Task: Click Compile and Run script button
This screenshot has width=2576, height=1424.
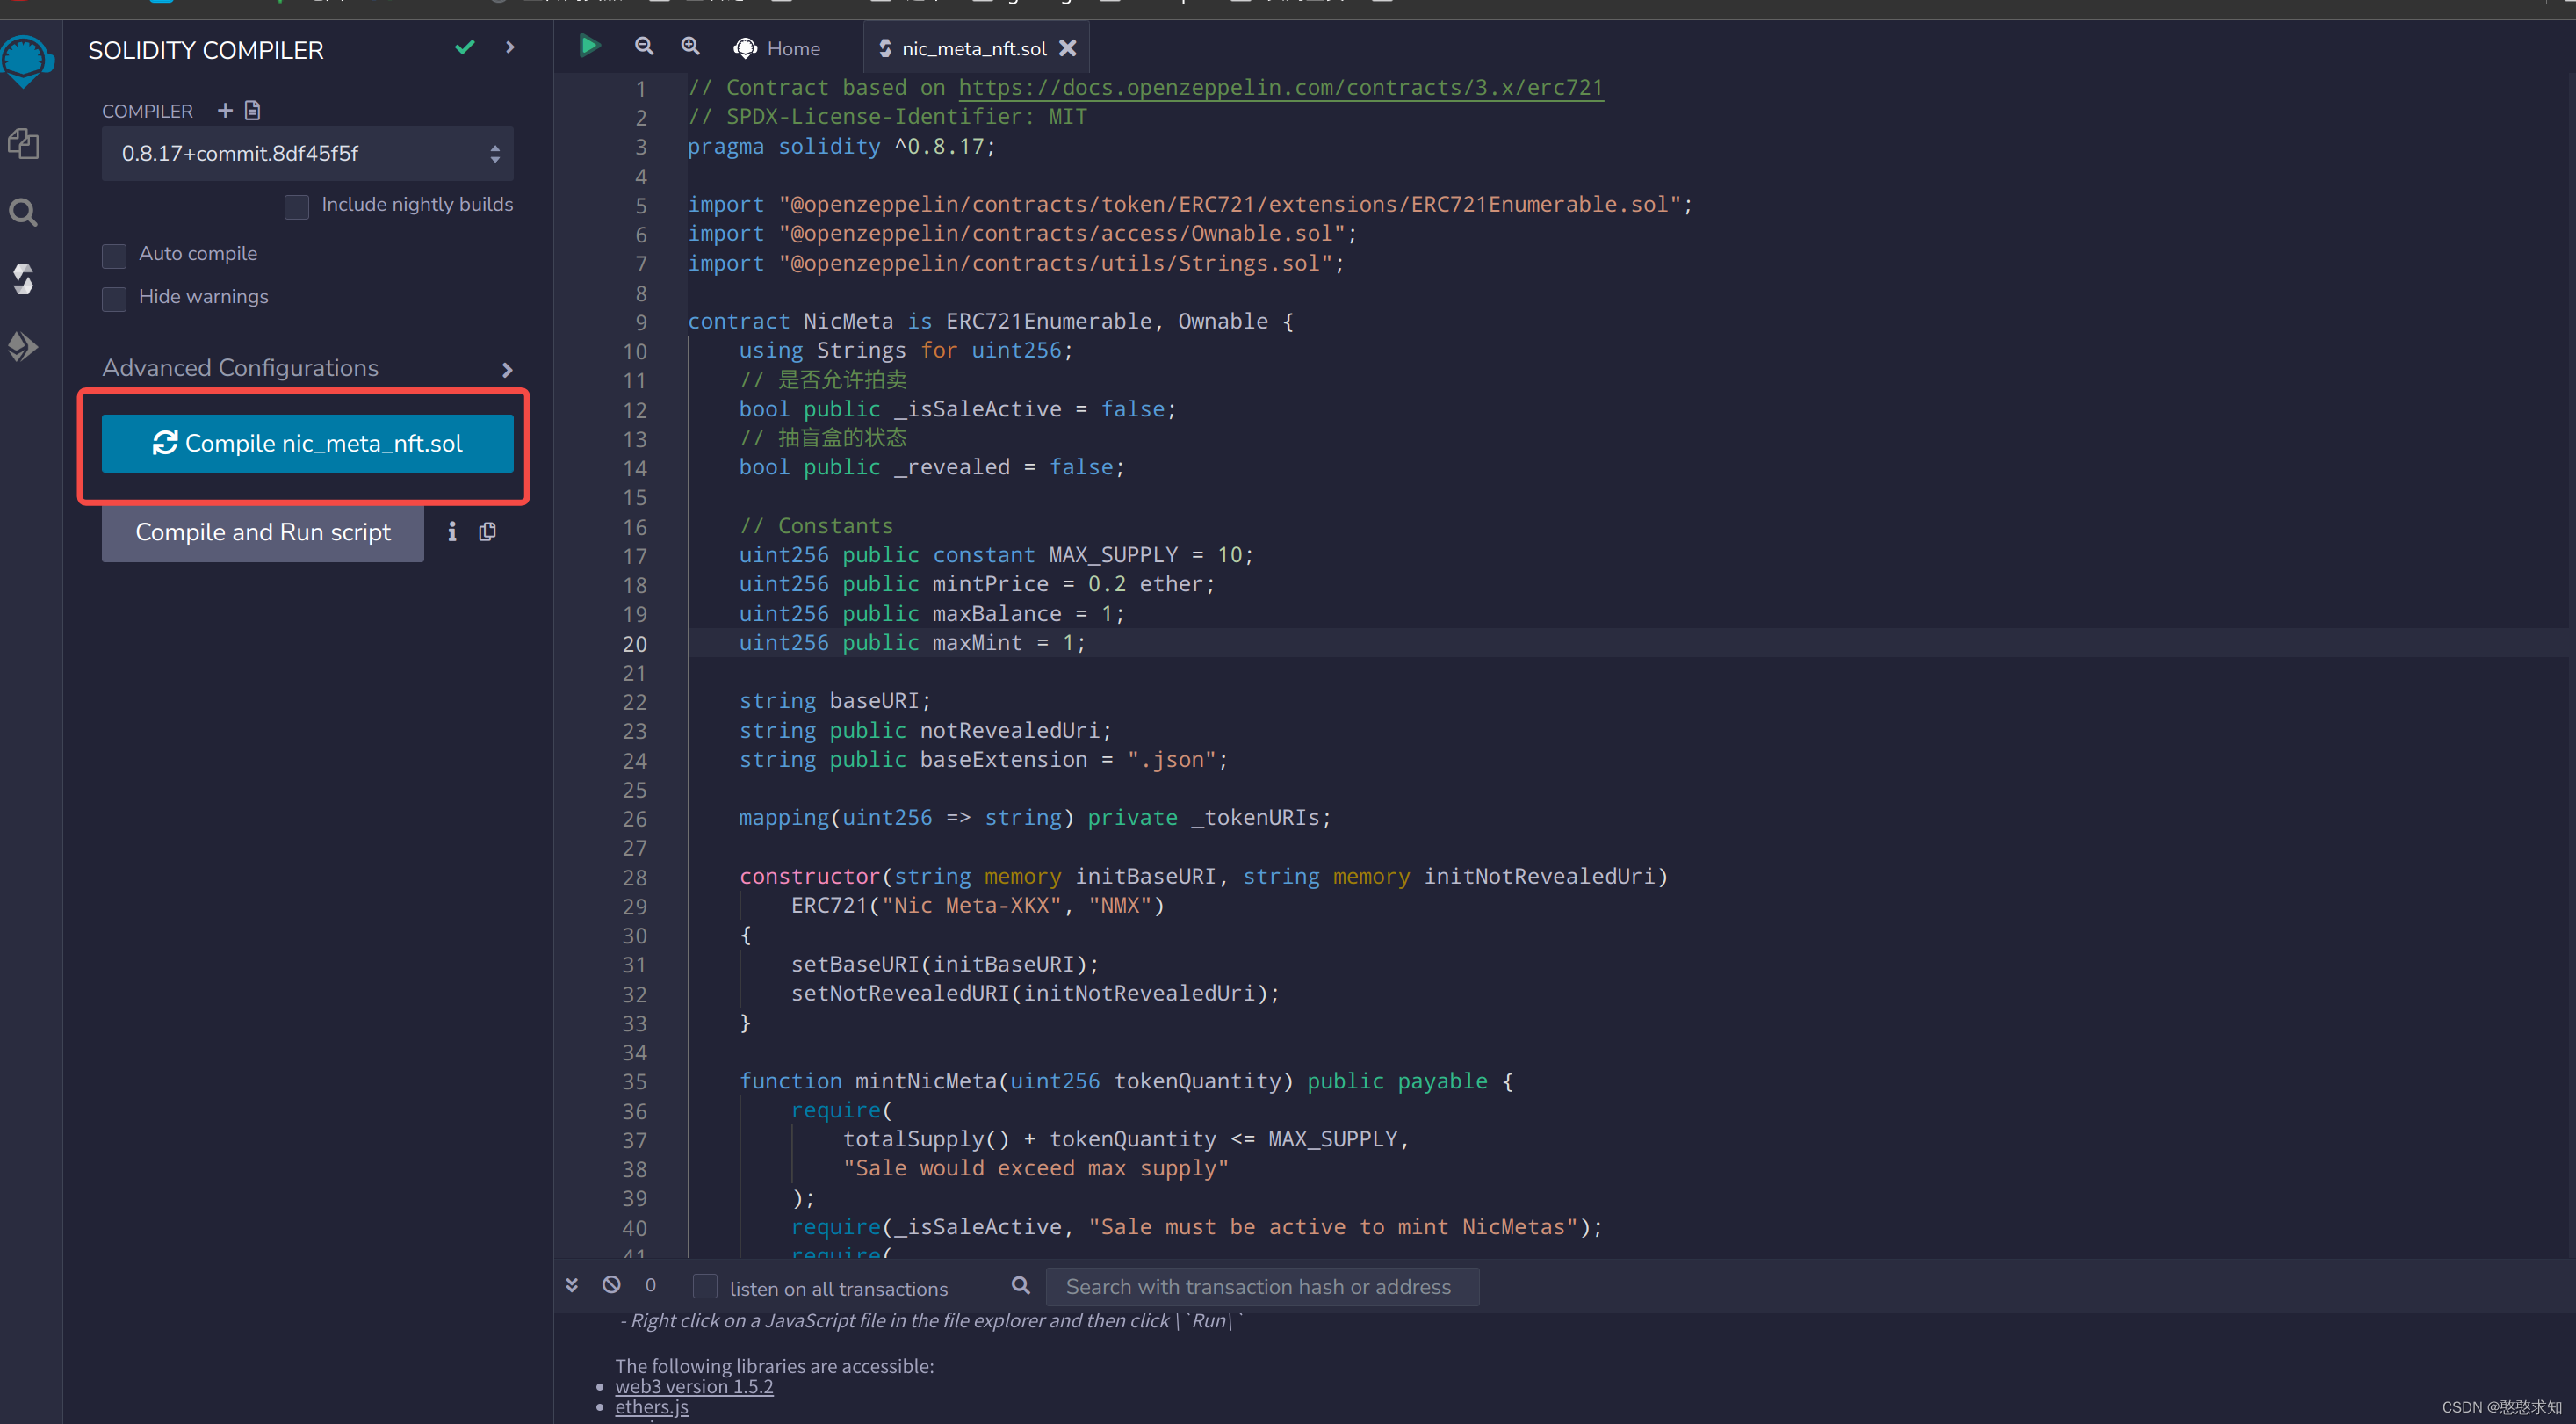Action: point(262,532)
